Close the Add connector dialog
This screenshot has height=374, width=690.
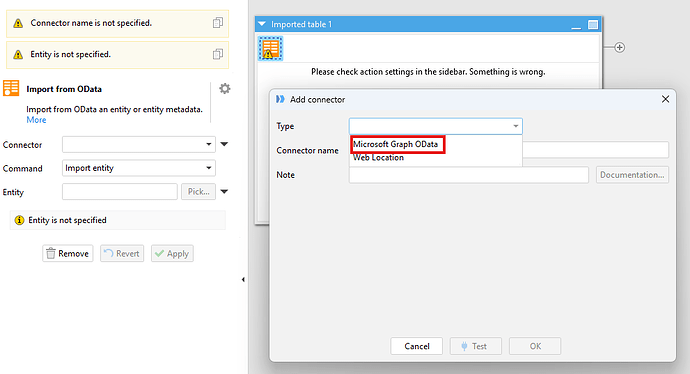665,99
